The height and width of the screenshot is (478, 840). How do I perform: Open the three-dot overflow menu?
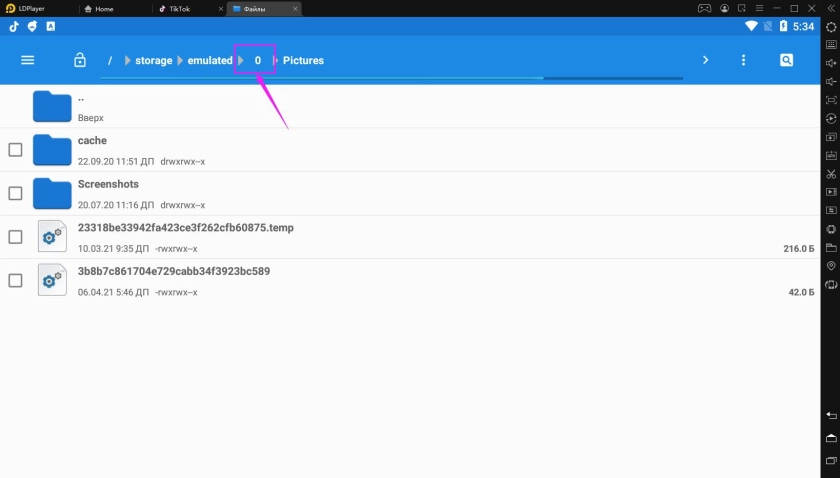click(743, 60)
